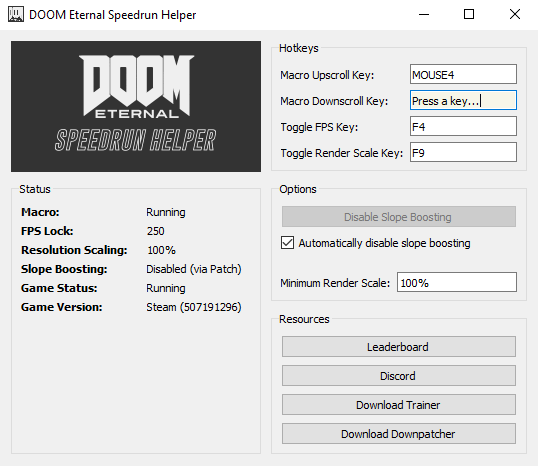538x466 pixels.
Task: Click the 'Slope Boosting:' status label
Action: [64, 269]
